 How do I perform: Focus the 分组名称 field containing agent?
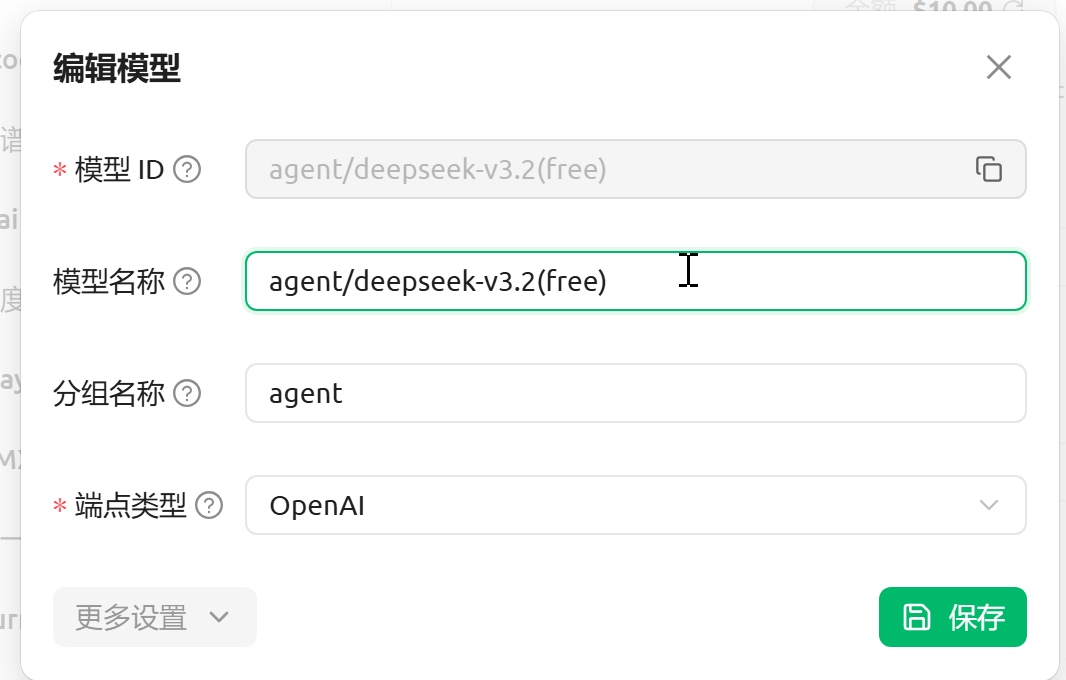coord(635,393)
